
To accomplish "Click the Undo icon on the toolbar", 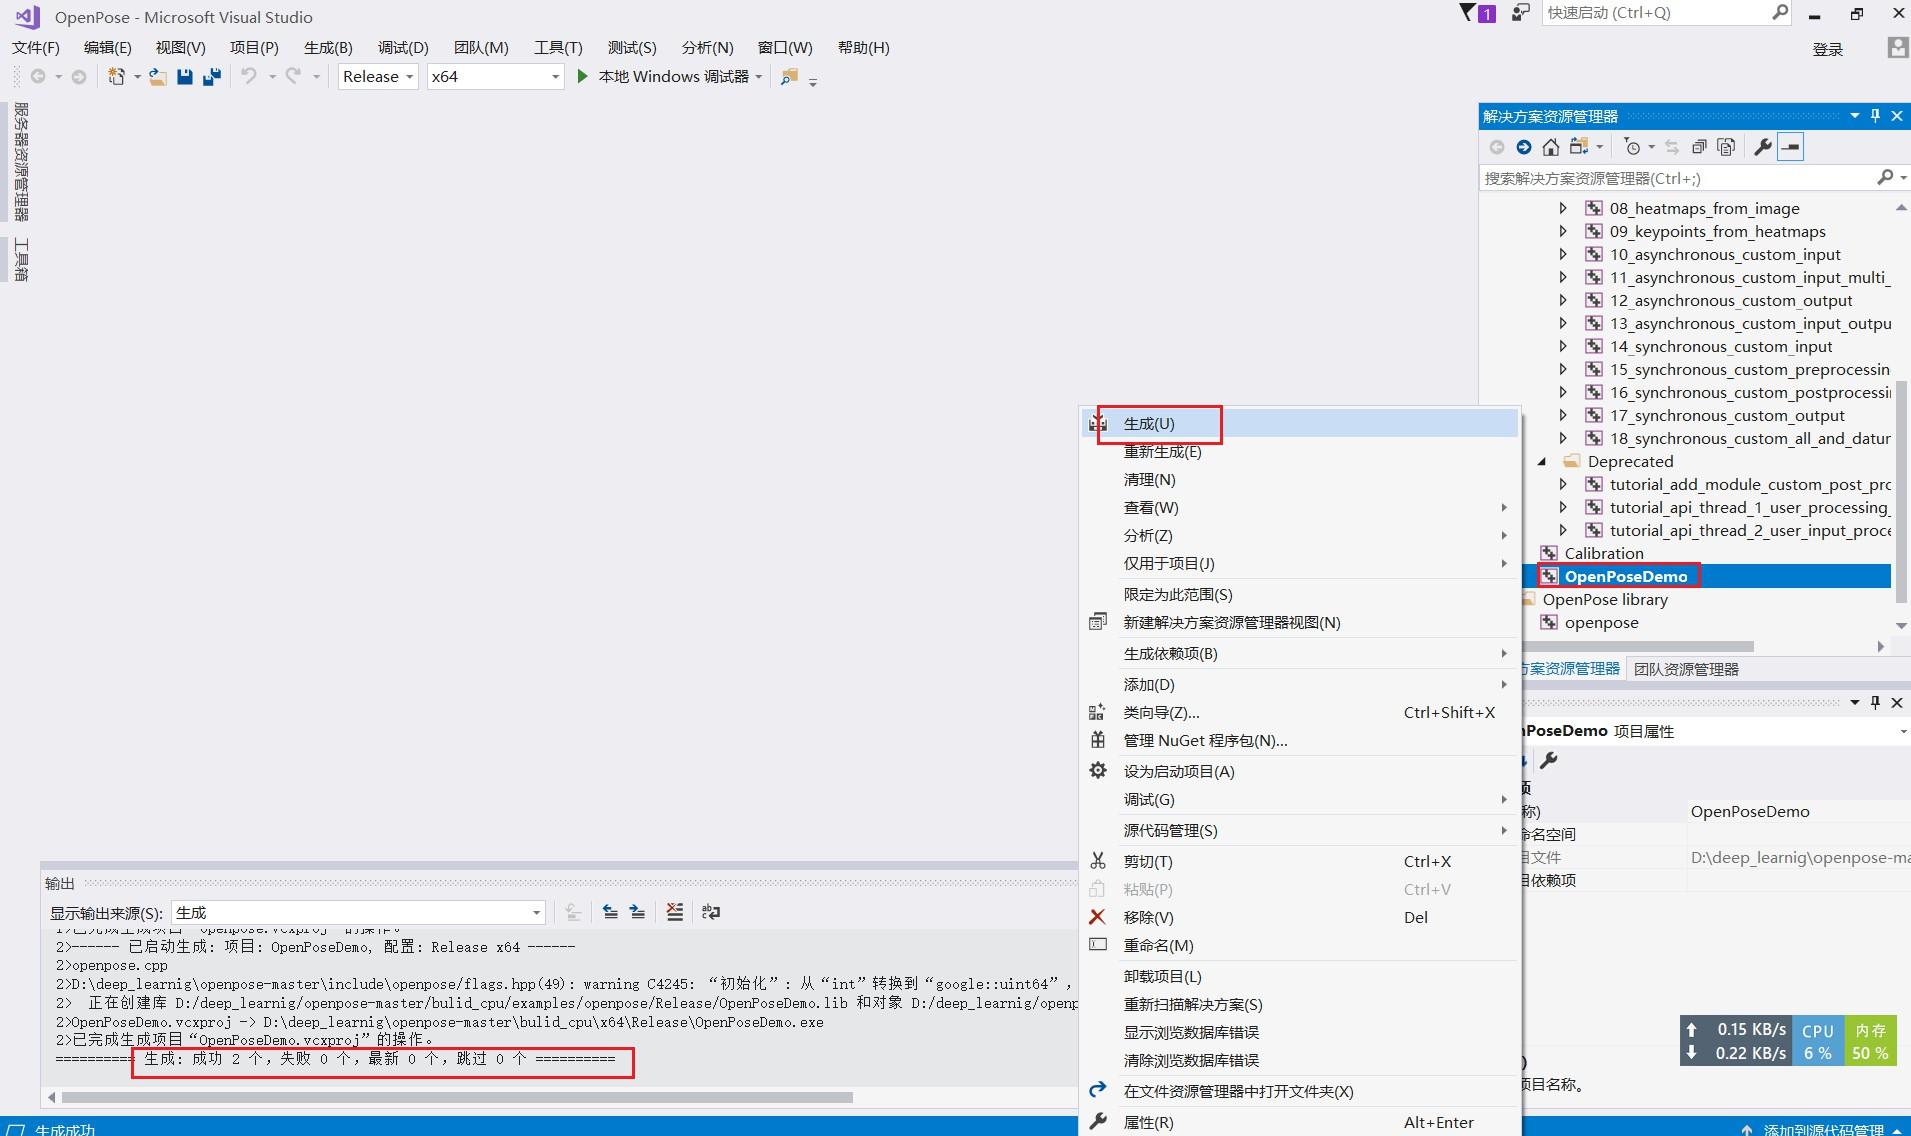I will click(x=248, y=76).
